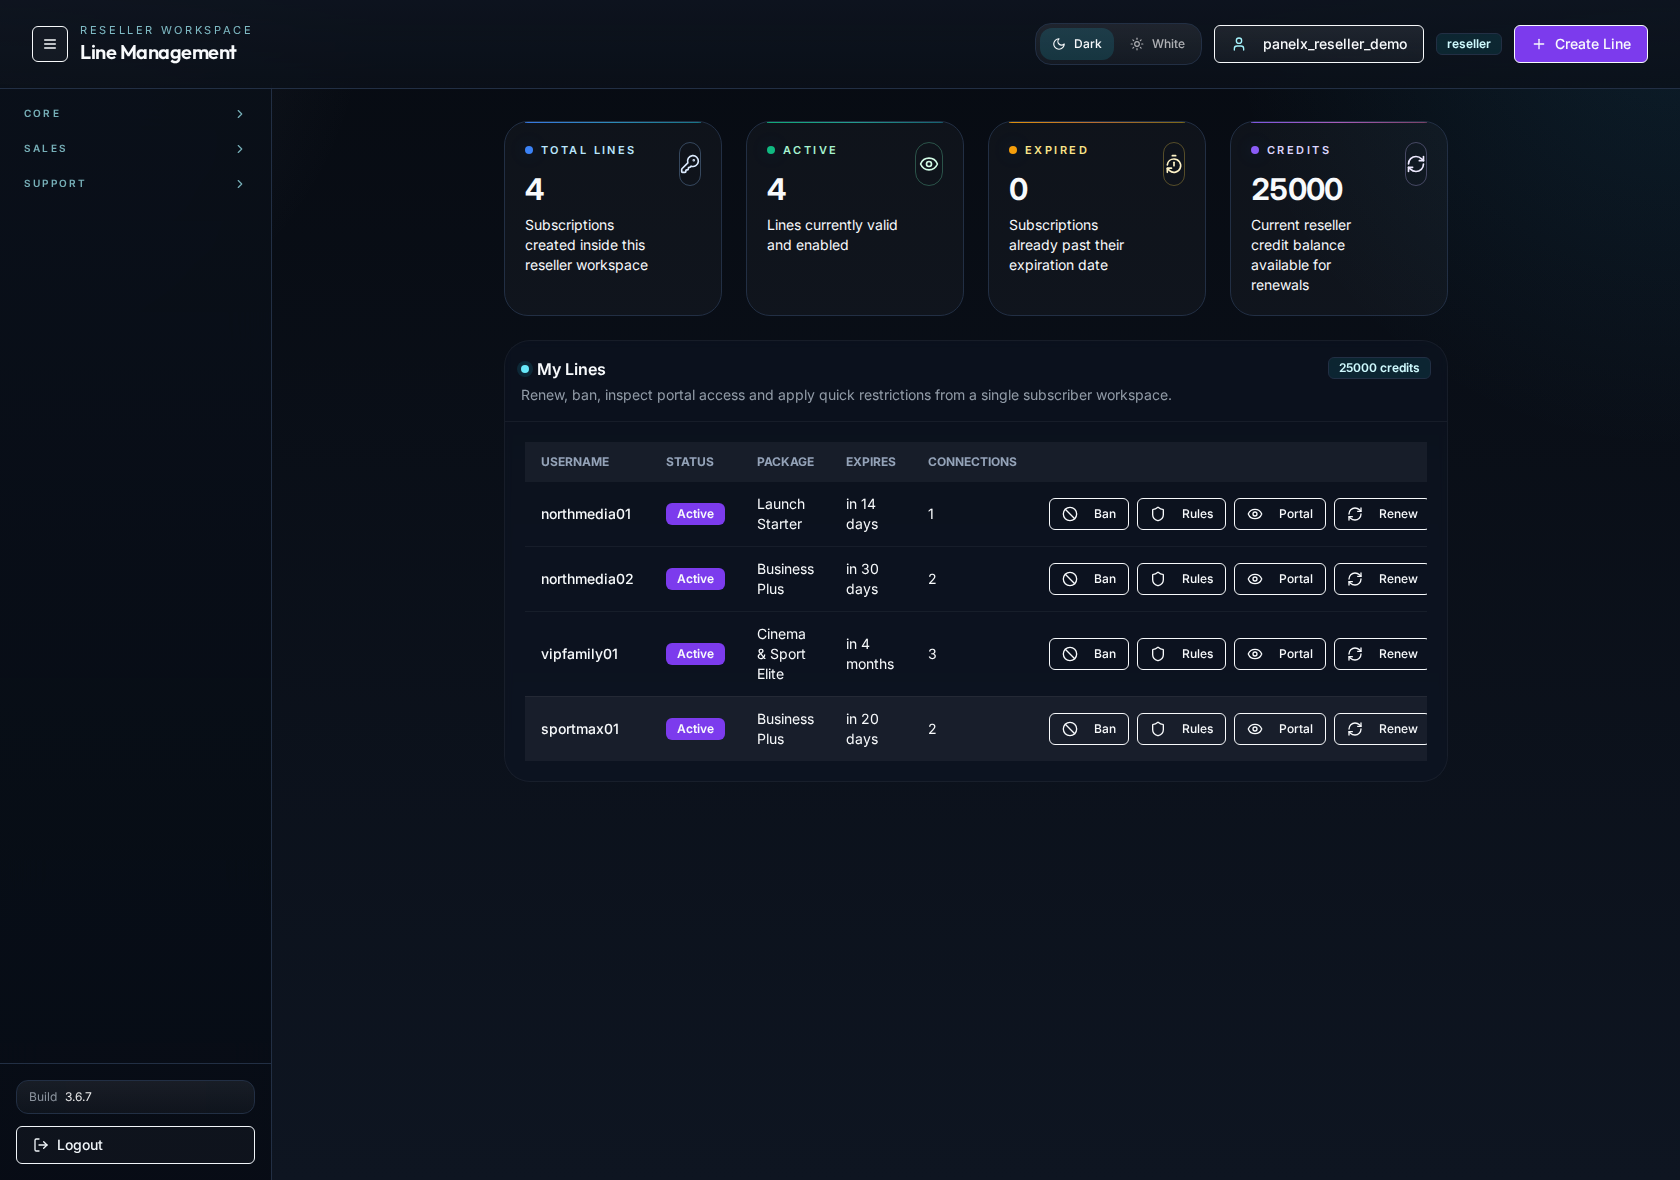Open the Portal view for sportmax01
This screenshot has width=1680, height=1180.
pos(1278,729)
